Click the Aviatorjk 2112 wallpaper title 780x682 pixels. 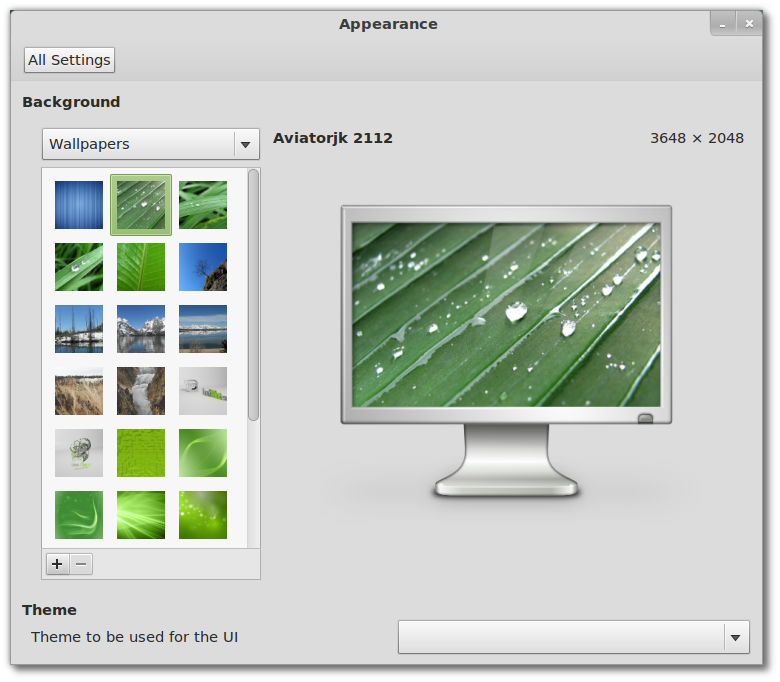[x=333, y=138]
